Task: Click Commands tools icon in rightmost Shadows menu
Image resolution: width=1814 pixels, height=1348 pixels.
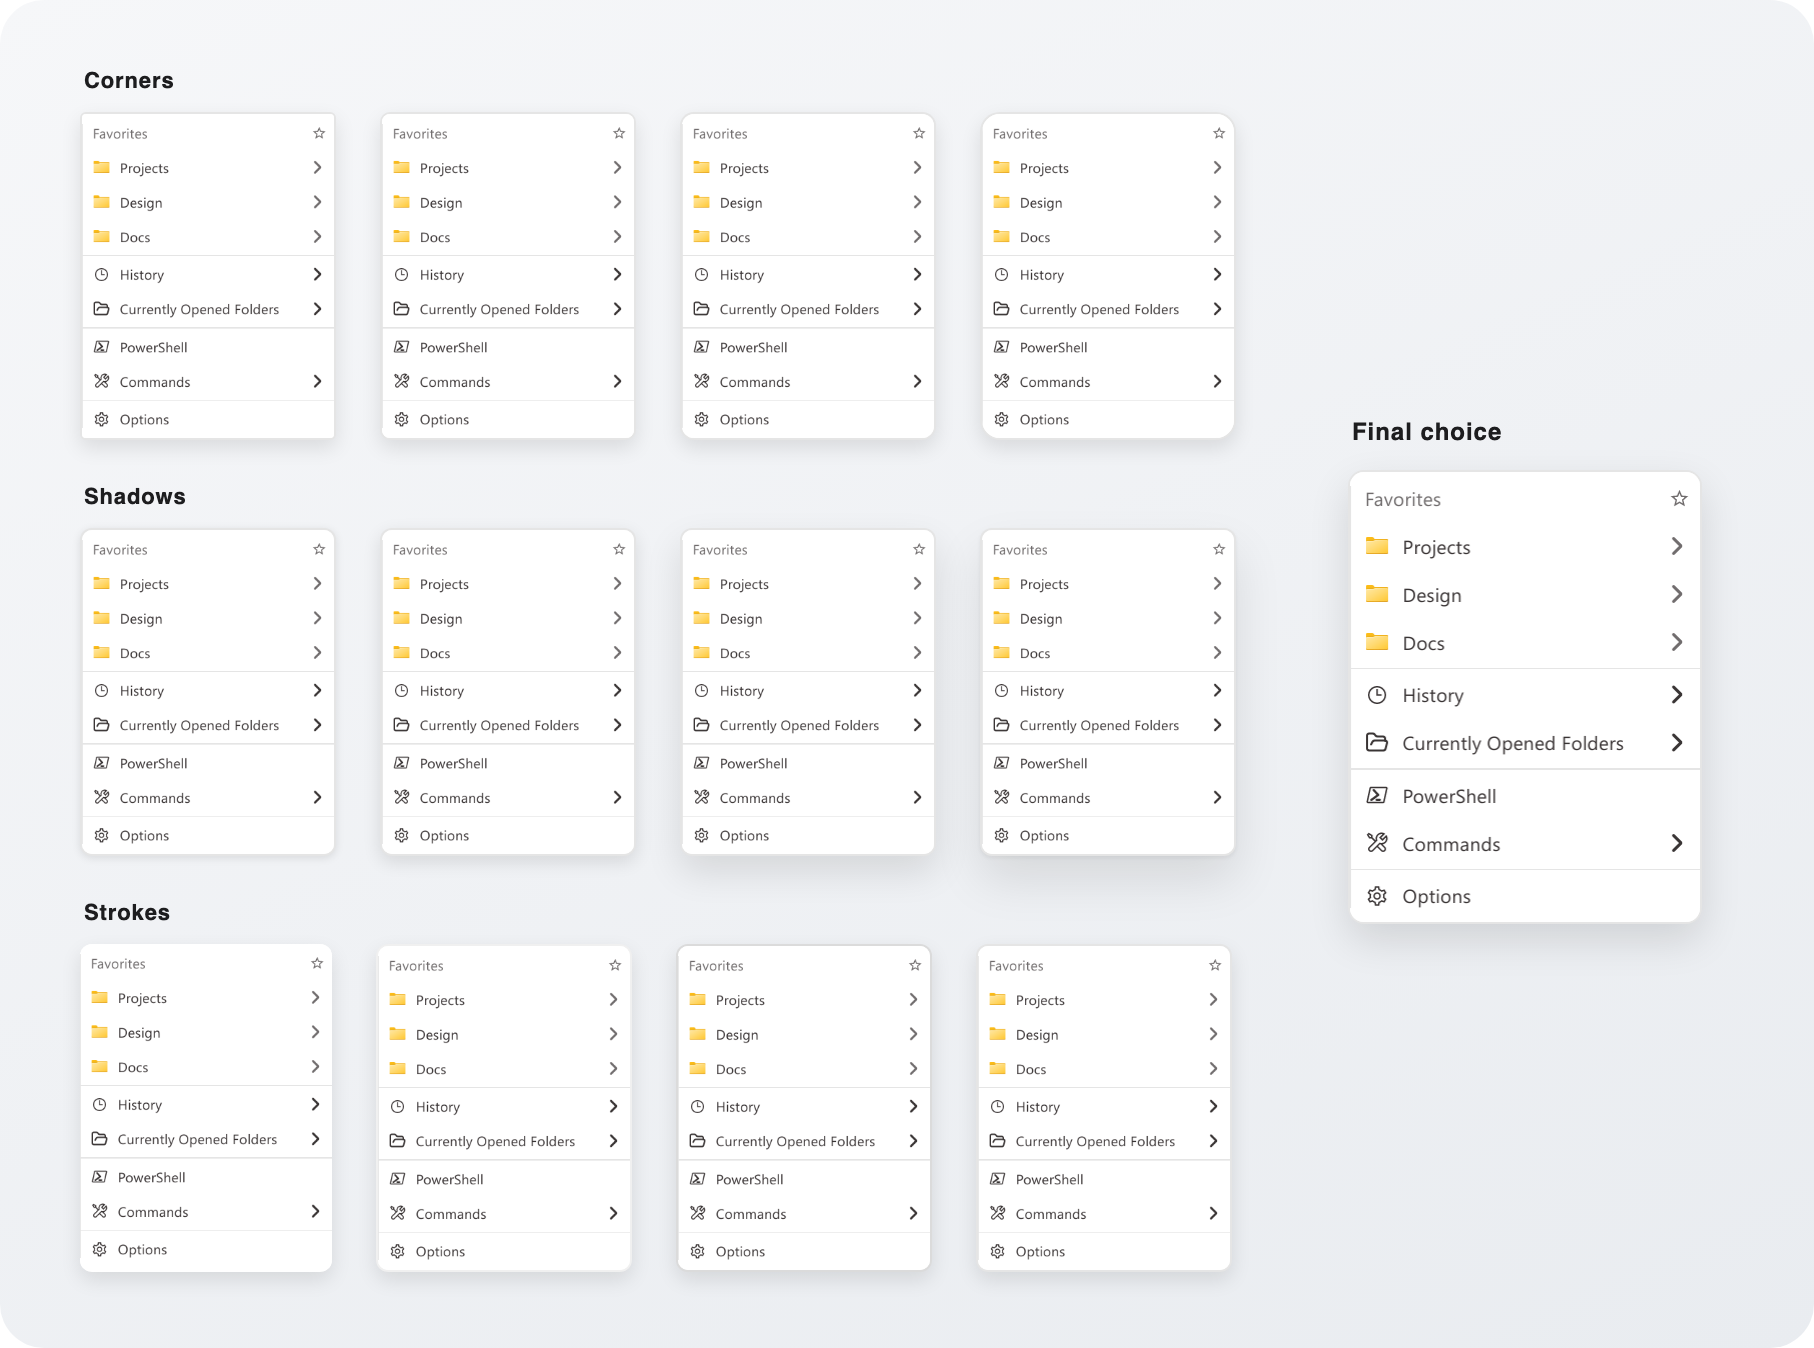Action: click(1001, 797)
